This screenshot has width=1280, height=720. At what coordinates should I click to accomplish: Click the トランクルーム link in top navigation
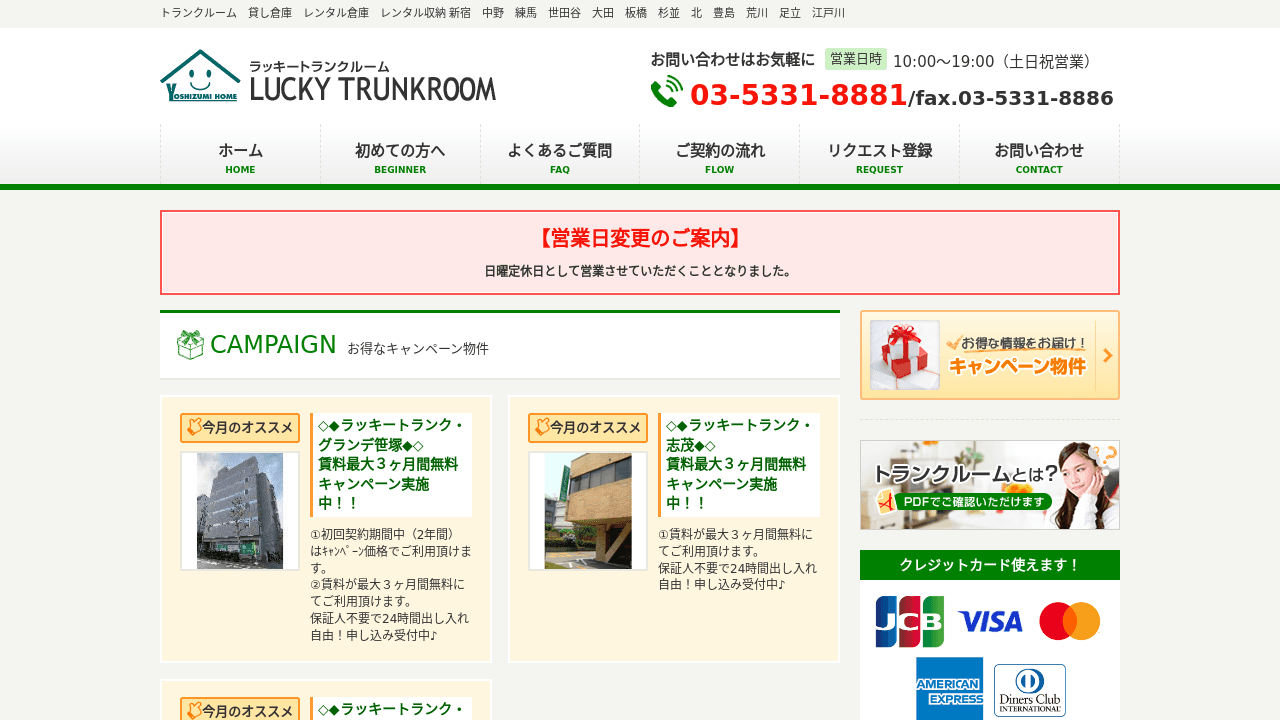click(x=198, y=13)
